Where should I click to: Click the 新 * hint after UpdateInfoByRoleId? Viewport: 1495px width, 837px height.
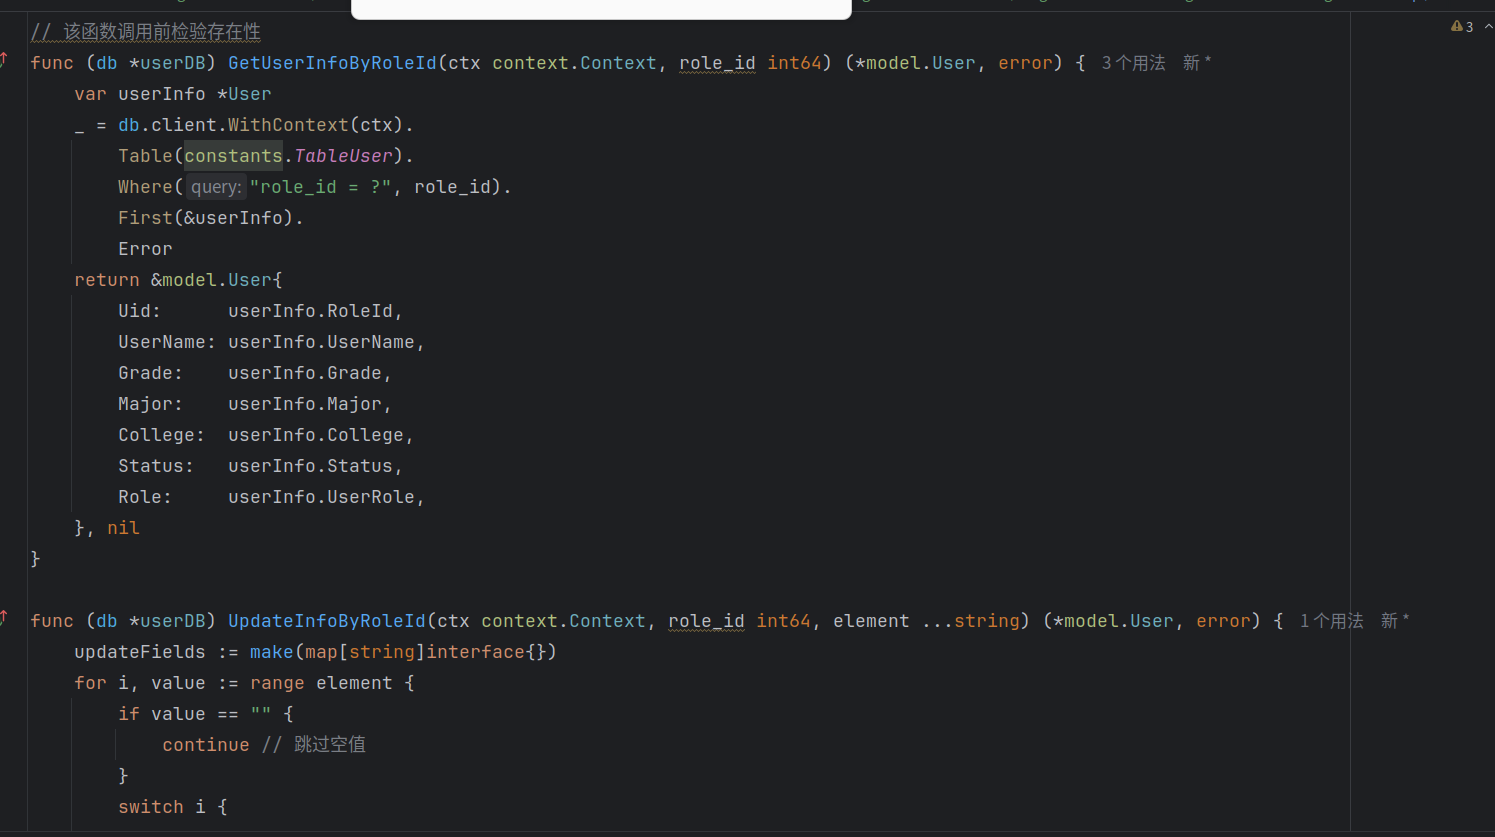pos(1395,621)
